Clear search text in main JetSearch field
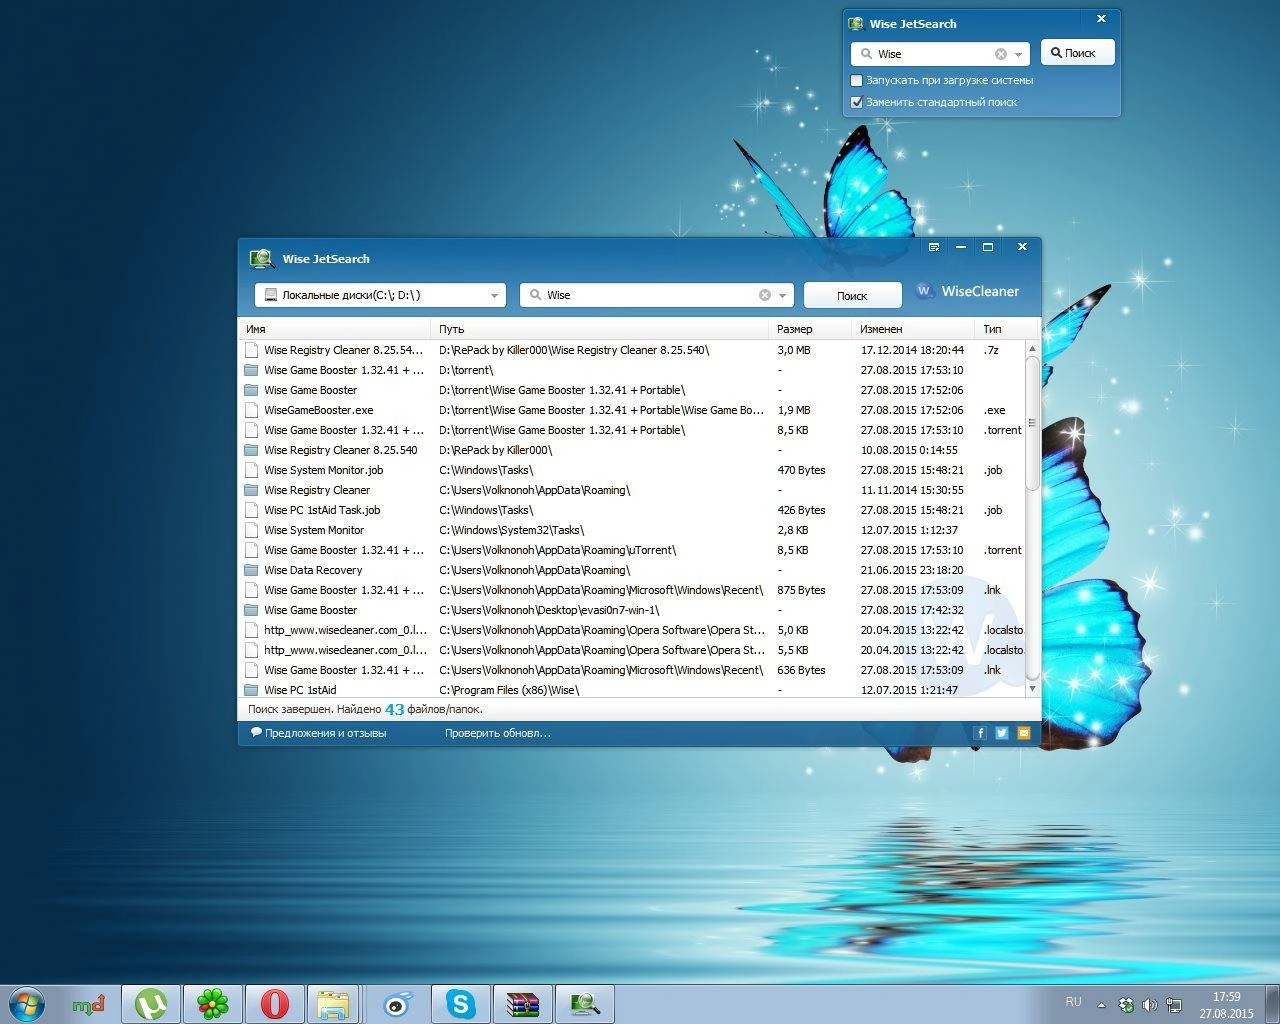The width and height of the screenshot is (1280, 1024). tap(765, 295)
